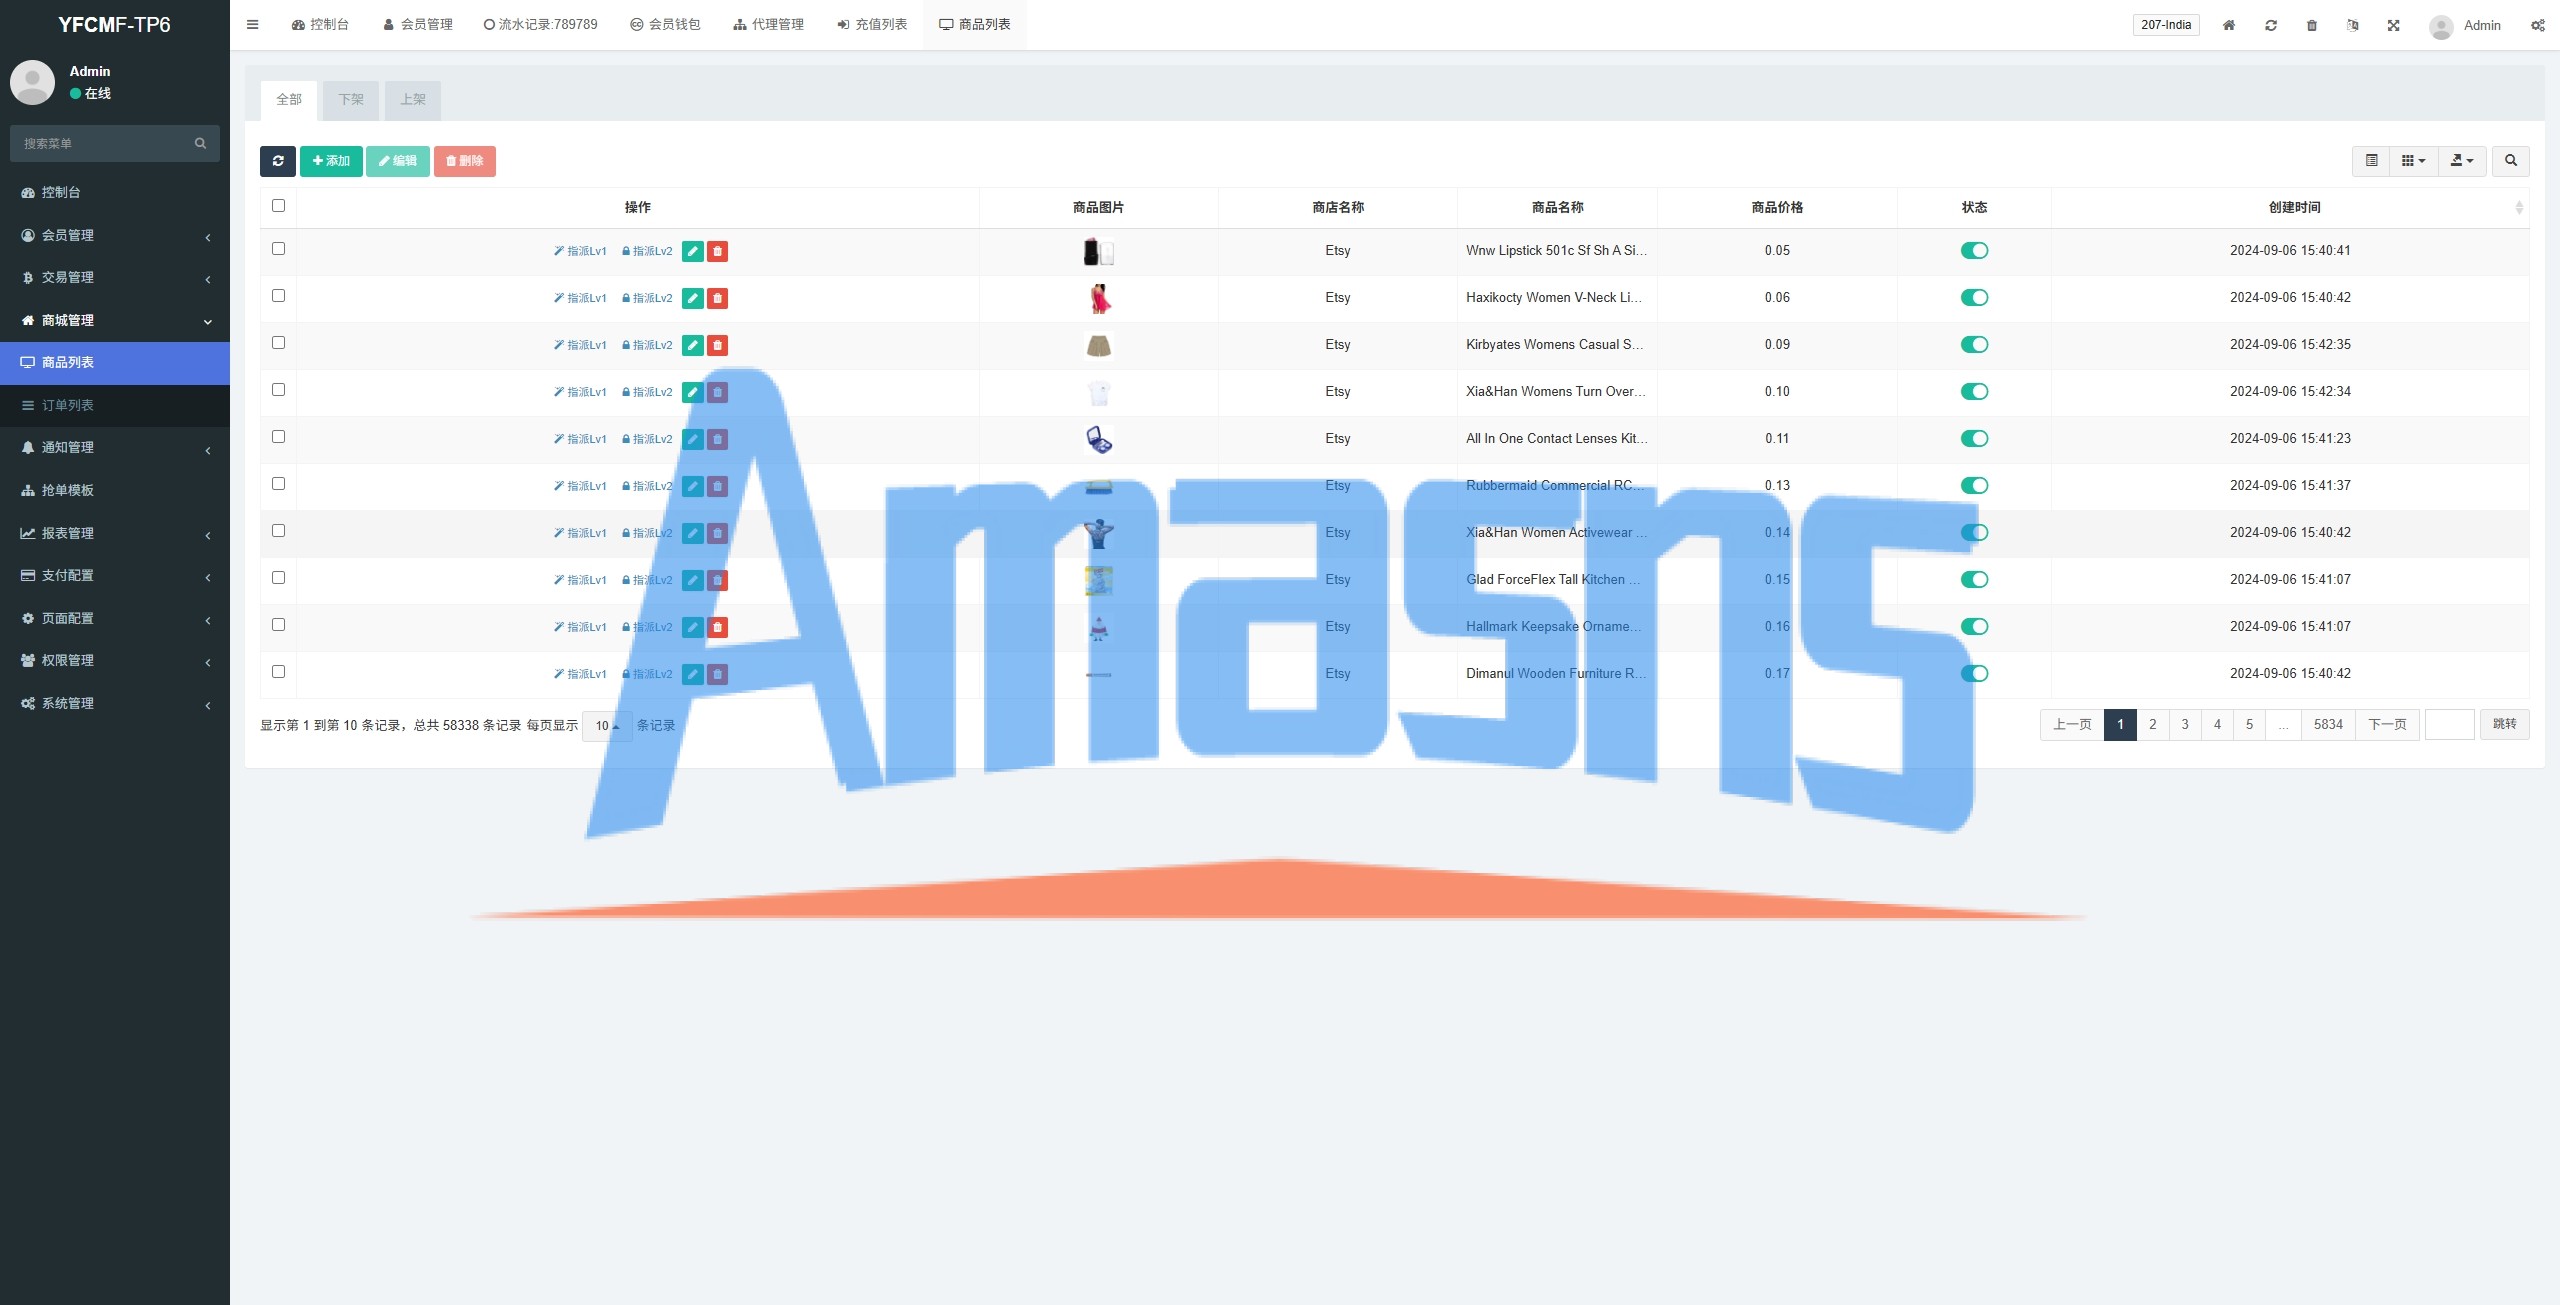
Task: Click the red delete icon for Kirbyates row
Action: 717,345
